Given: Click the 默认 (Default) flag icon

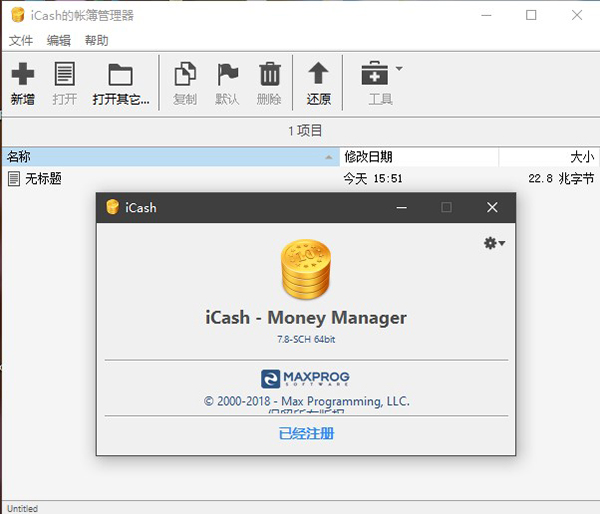Looking at the screenshot, I should click(227, 74).
